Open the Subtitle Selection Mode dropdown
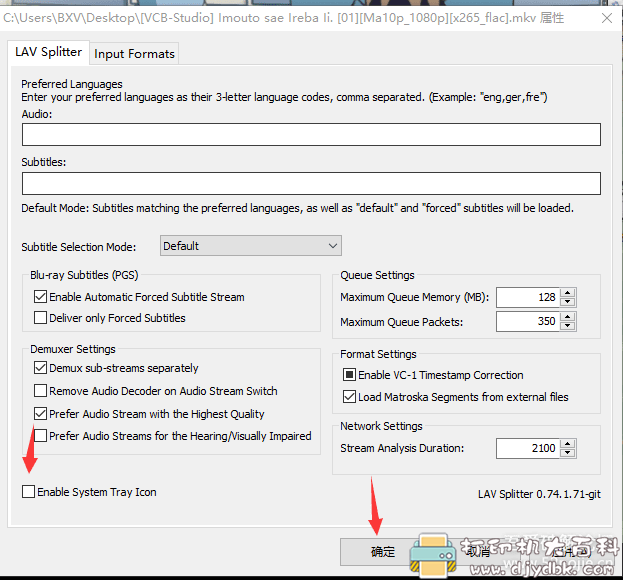The image size is (623, 580). tap(251, 246)
